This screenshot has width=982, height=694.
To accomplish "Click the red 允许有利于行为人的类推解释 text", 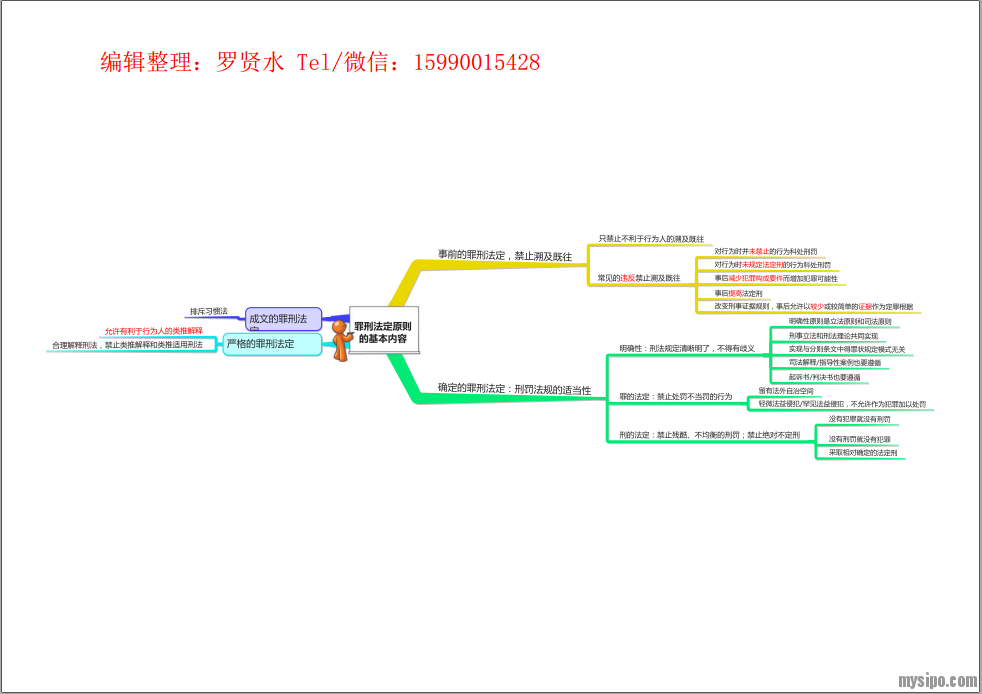I will (153, 330).
